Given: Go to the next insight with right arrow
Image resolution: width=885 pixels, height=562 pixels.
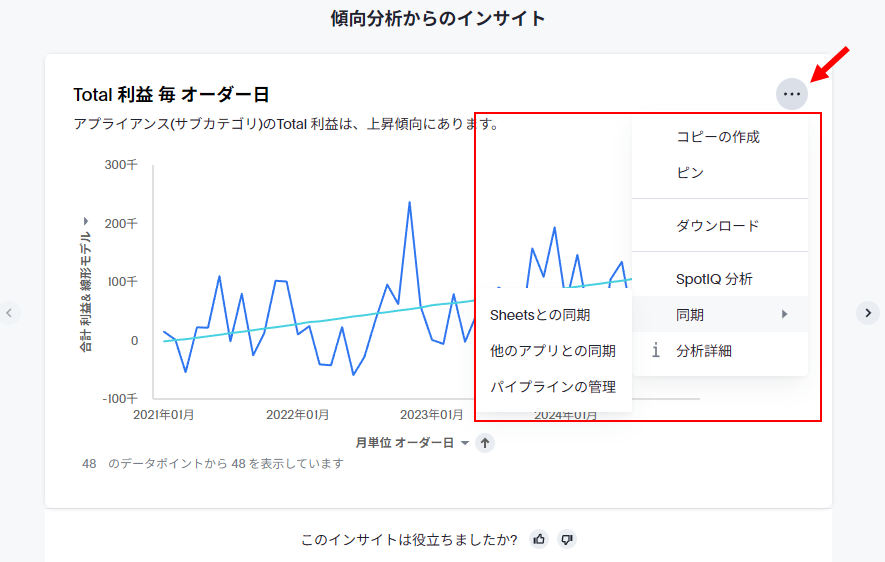Looking at the screenshot, I should (867, 313).
